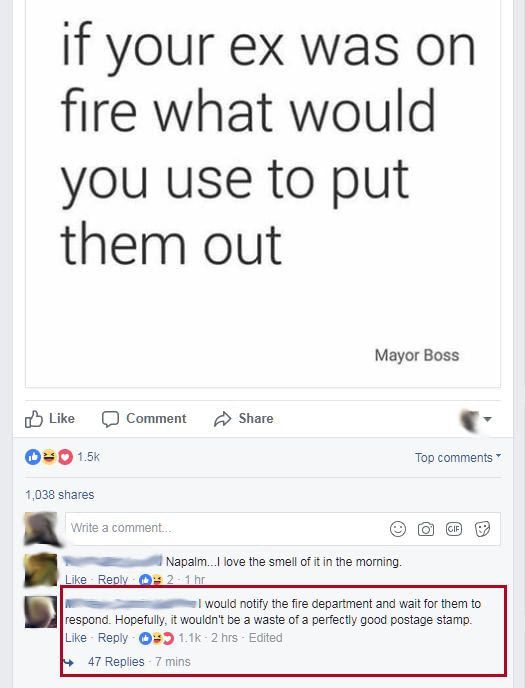Like the Napalm comment
The width and height of the screenshot is (525, 688).
point(75,580)
